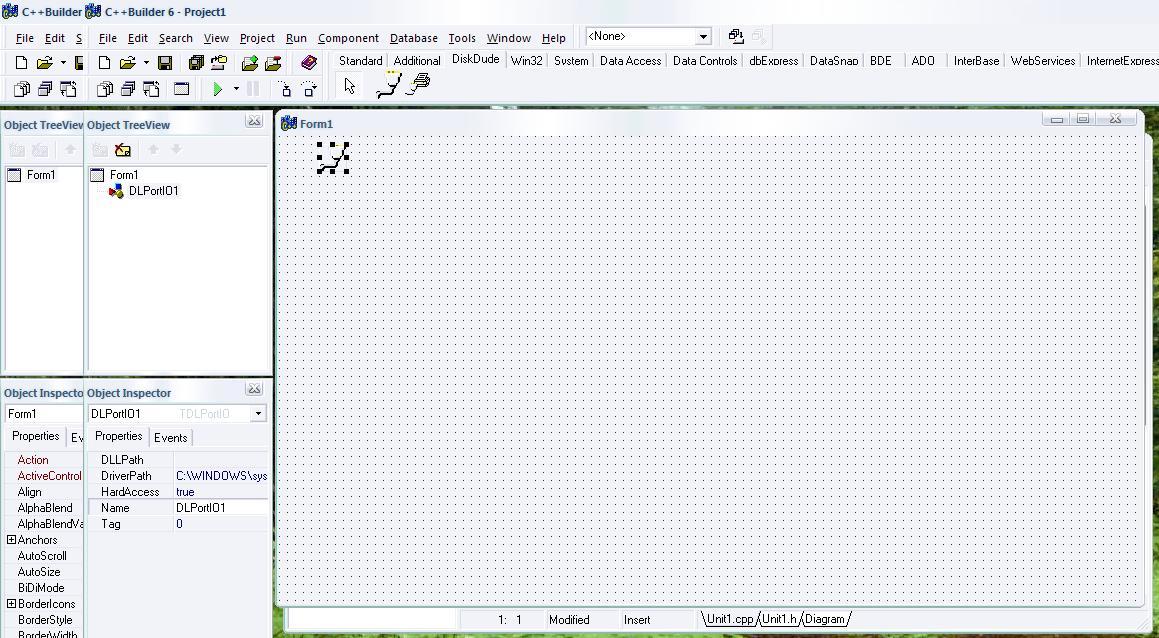Open the Database menu
Viewport: 1159px width, 638px height.
413,38
